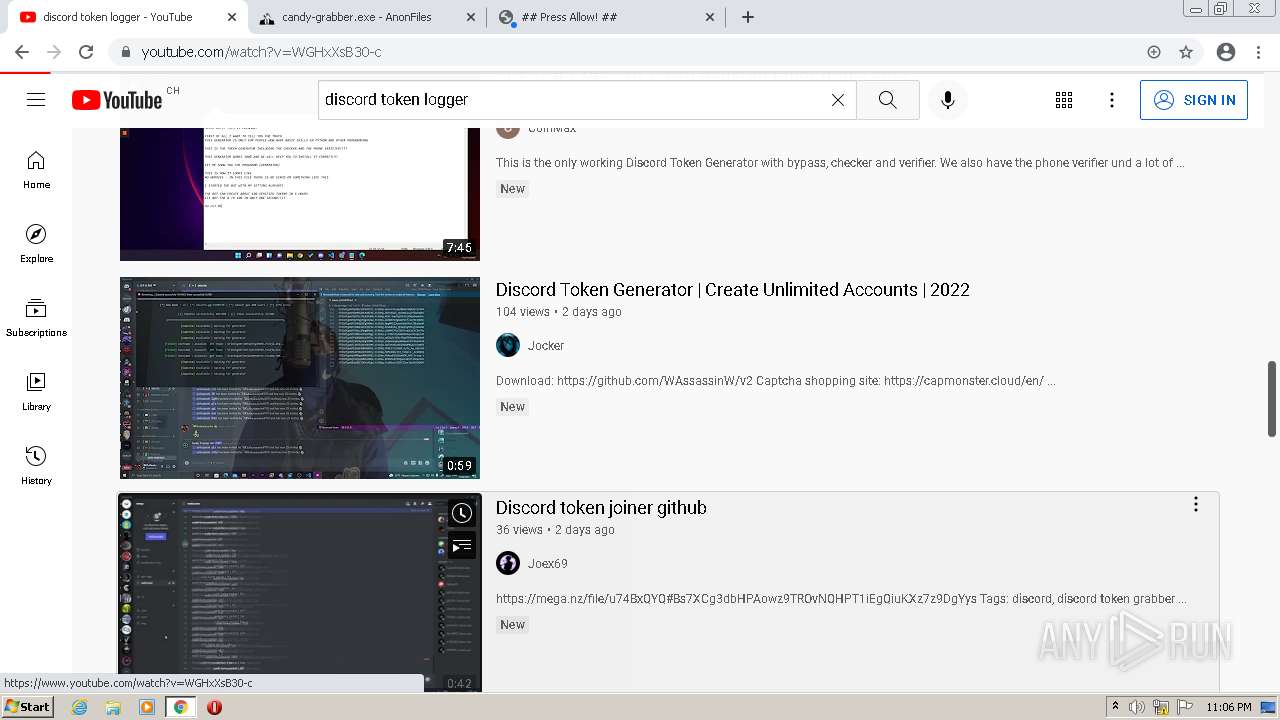
Task: Open the Discord token joiner thumbnail
Action: pos(300,592)
